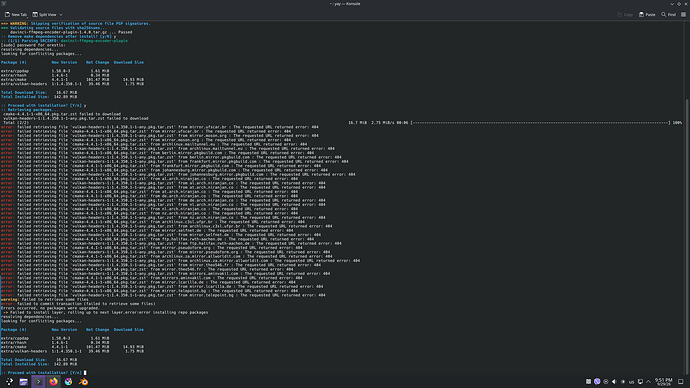Click the show desktop button
The height and width of the screenshot is (388, 690).
coord(681,382)
